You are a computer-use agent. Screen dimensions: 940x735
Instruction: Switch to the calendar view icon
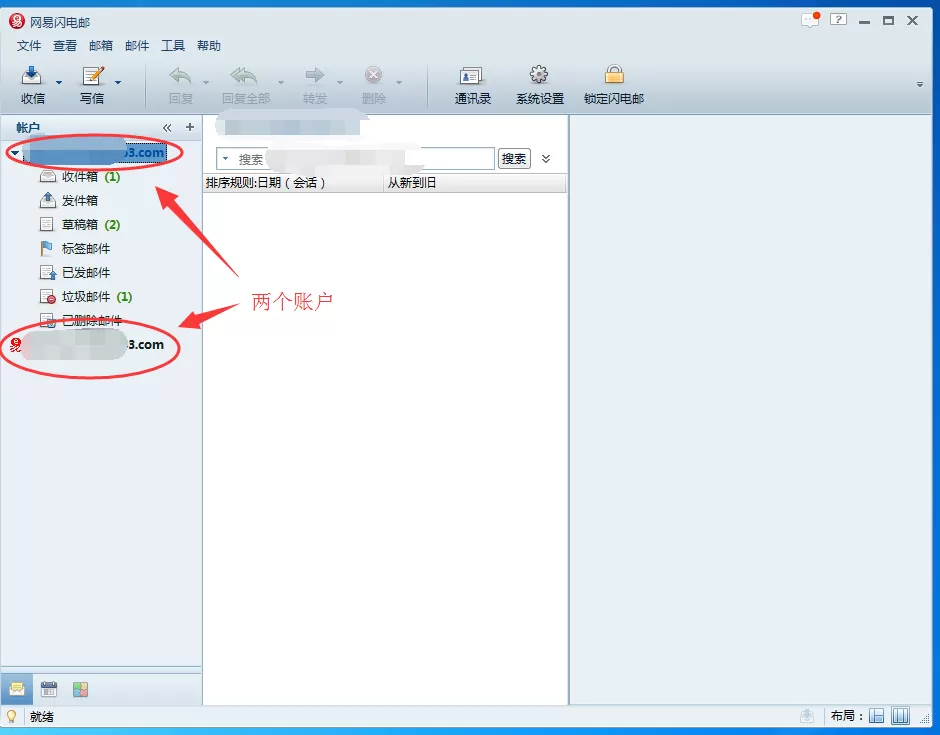tap(49, 689)
